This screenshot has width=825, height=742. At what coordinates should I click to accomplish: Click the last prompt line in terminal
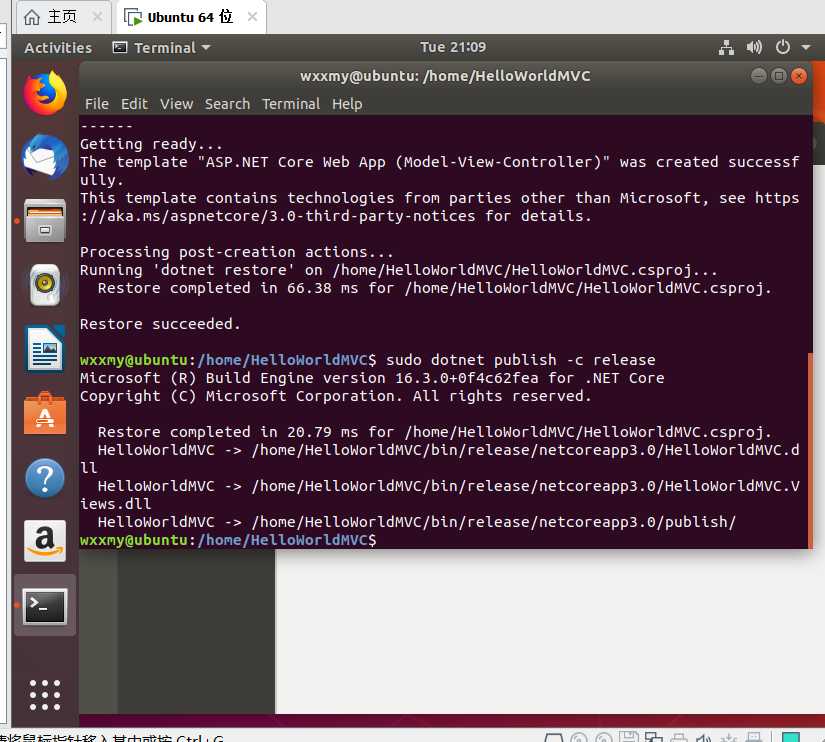coord(228,540)
